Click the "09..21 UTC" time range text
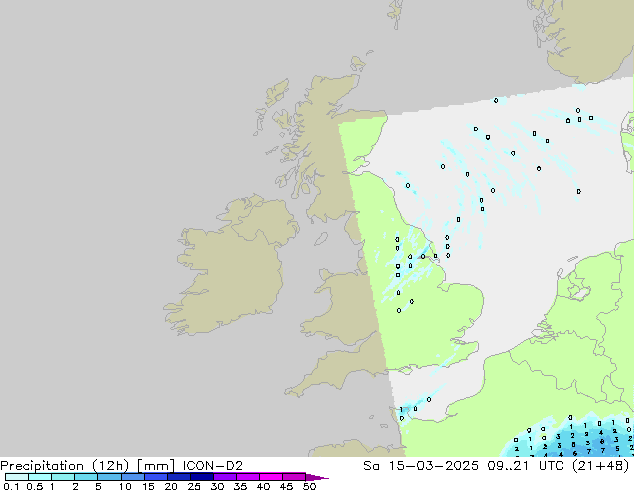Image resolution: width=634 pixels, height=490 pixels. click(526, 466)
